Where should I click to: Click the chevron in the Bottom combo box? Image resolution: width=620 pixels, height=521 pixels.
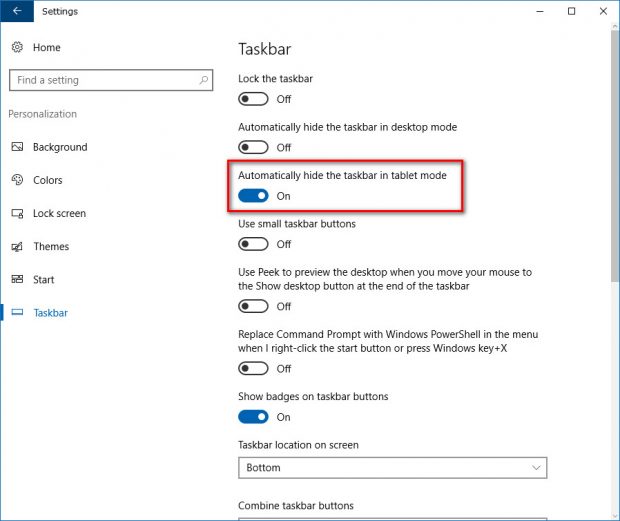click(x=536, y=468)
